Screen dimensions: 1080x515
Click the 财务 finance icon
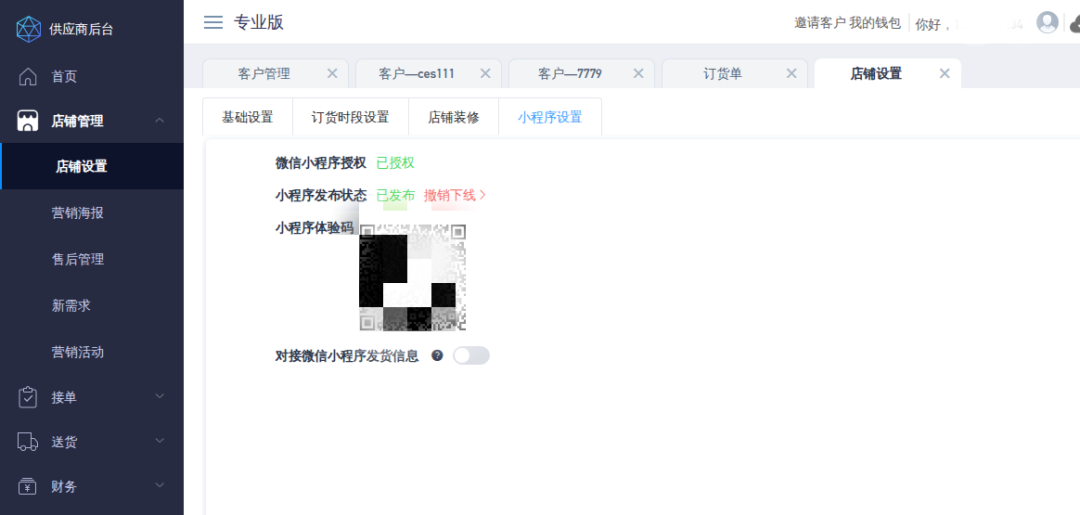(28, 487)
